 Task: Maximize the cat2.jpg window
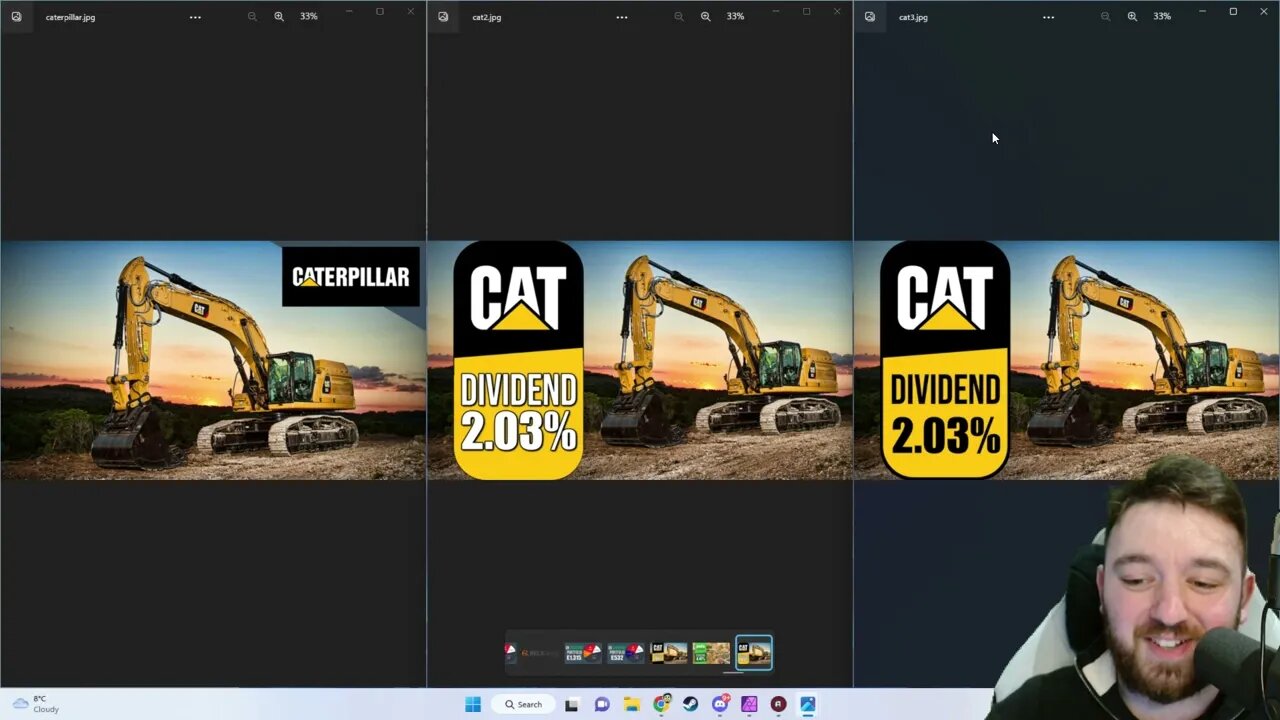tap(806, 11)
